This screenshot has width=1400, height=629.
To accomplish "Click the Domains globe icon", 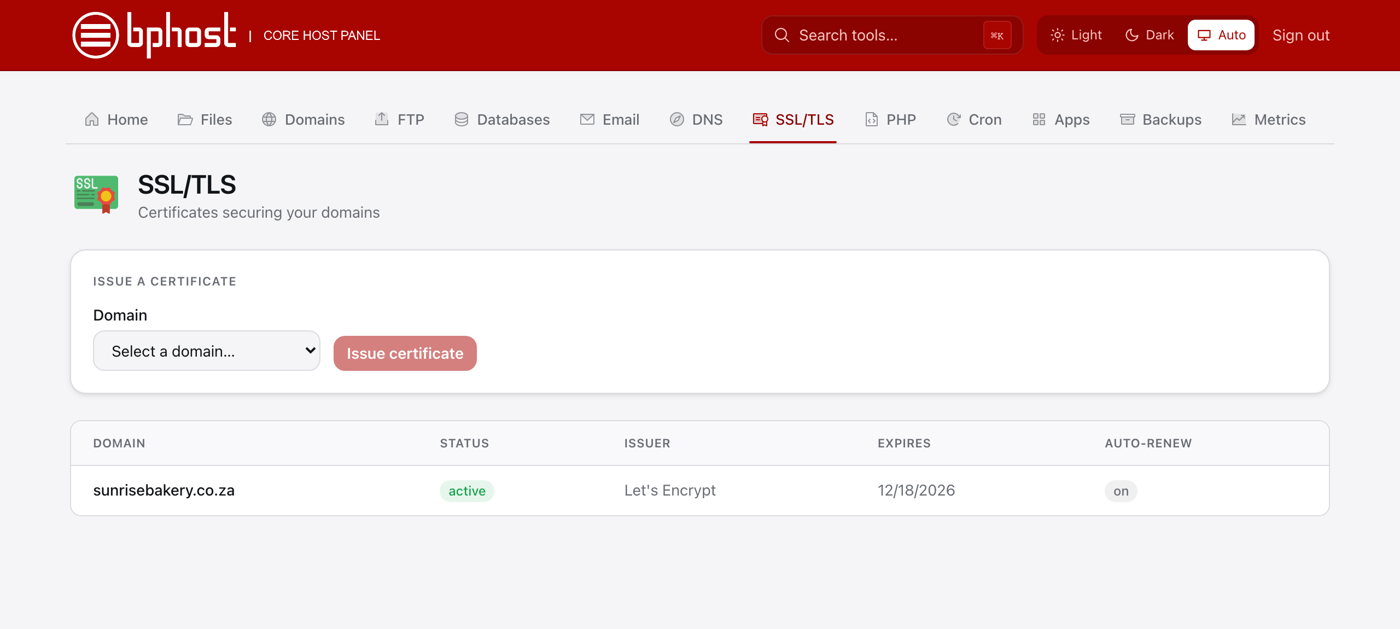I will point(269,119).
